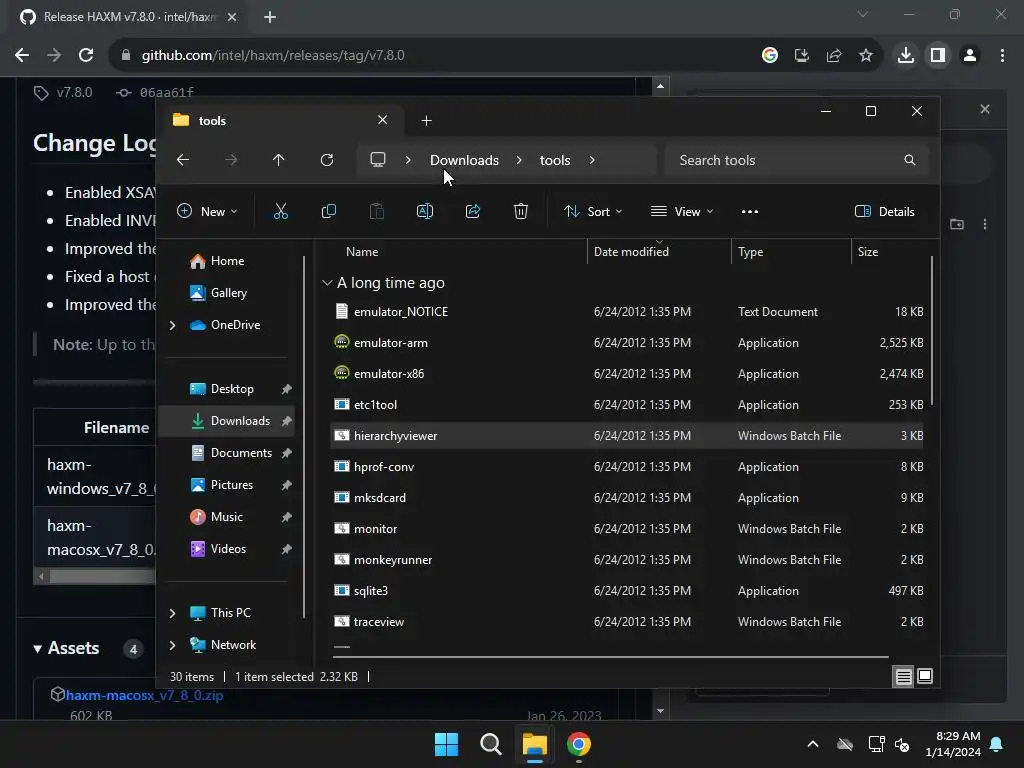The width and height of the screenshot is (1024, 768).
Task: Open Chrome three-dot menu
Action: (1002, 56)
